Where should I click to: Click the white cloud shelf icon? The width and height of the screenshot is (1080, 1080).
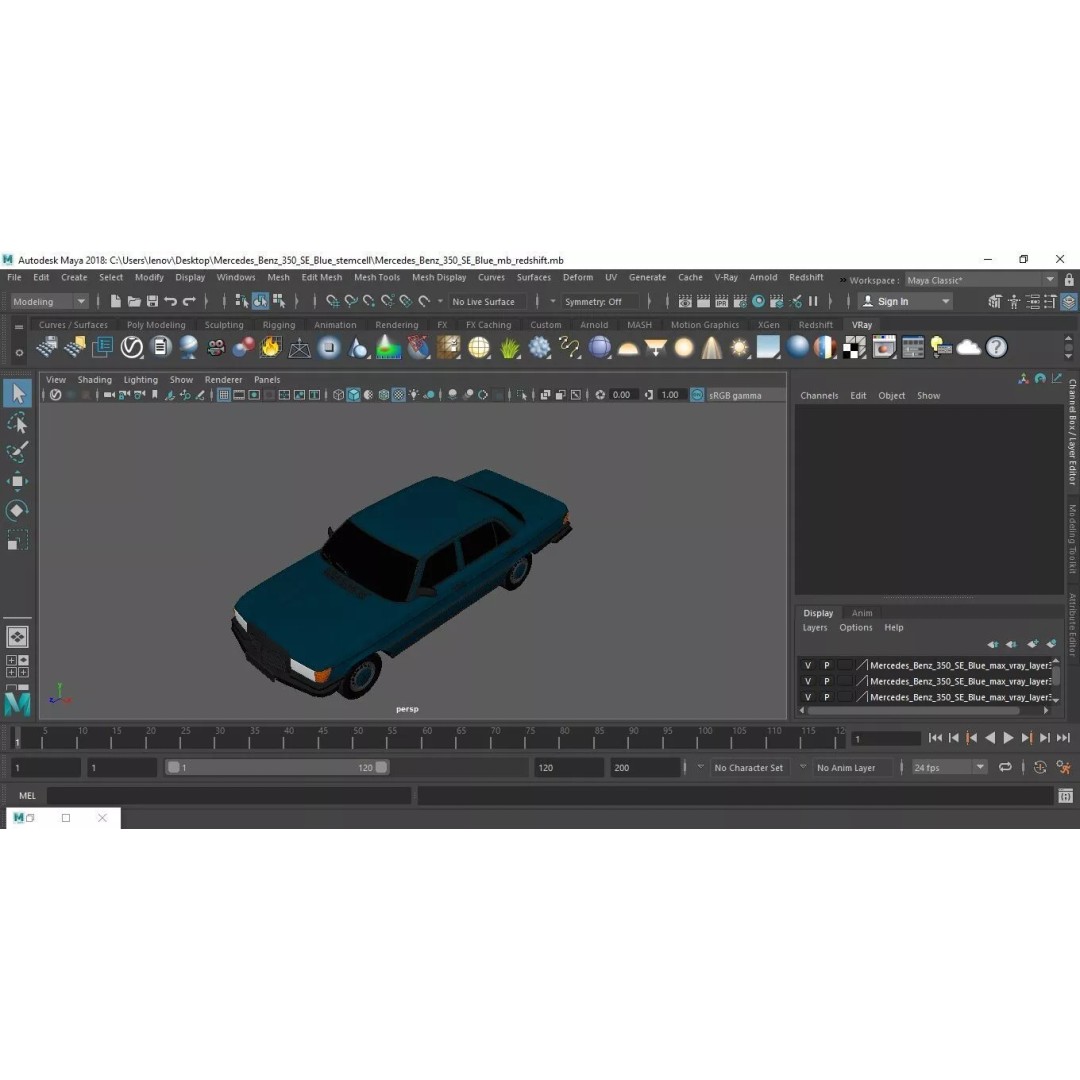pos(968,348)
